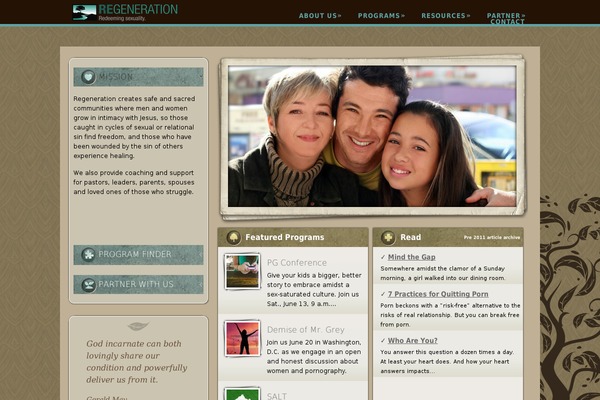Click the Featured Programs heading
The height and width of the screenshot is (400, 600).
[285, 237]
